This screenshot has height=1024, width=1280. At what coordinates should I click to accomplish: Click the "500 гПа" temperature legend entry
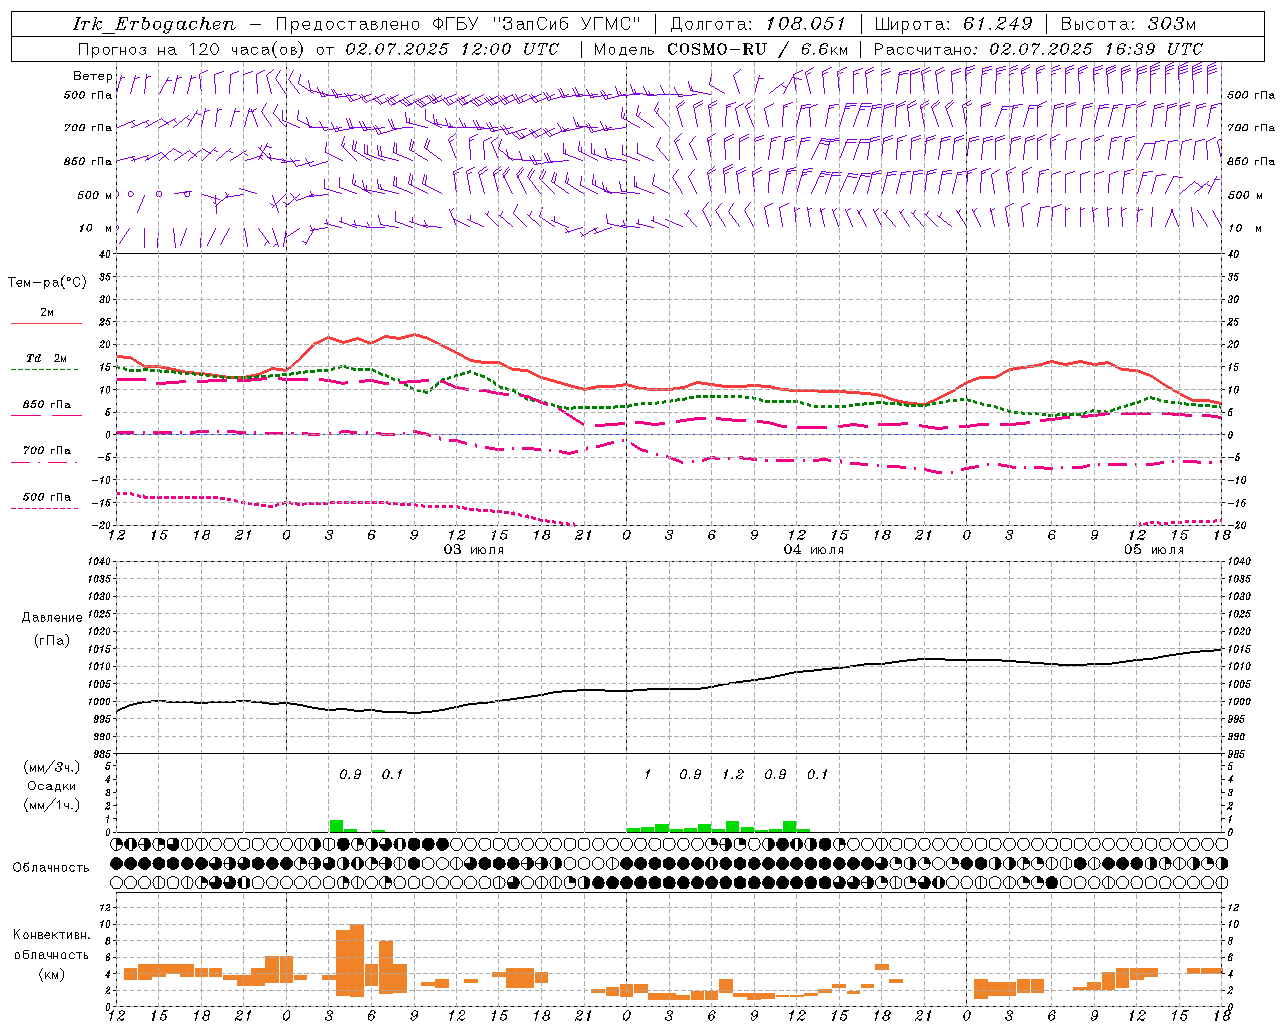click(47, 497)
